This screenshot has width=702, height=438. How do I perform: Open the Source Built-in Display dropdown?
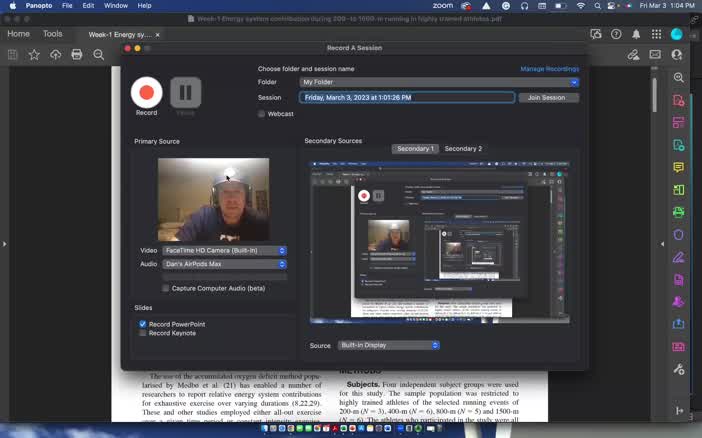(x=388, y=345)
